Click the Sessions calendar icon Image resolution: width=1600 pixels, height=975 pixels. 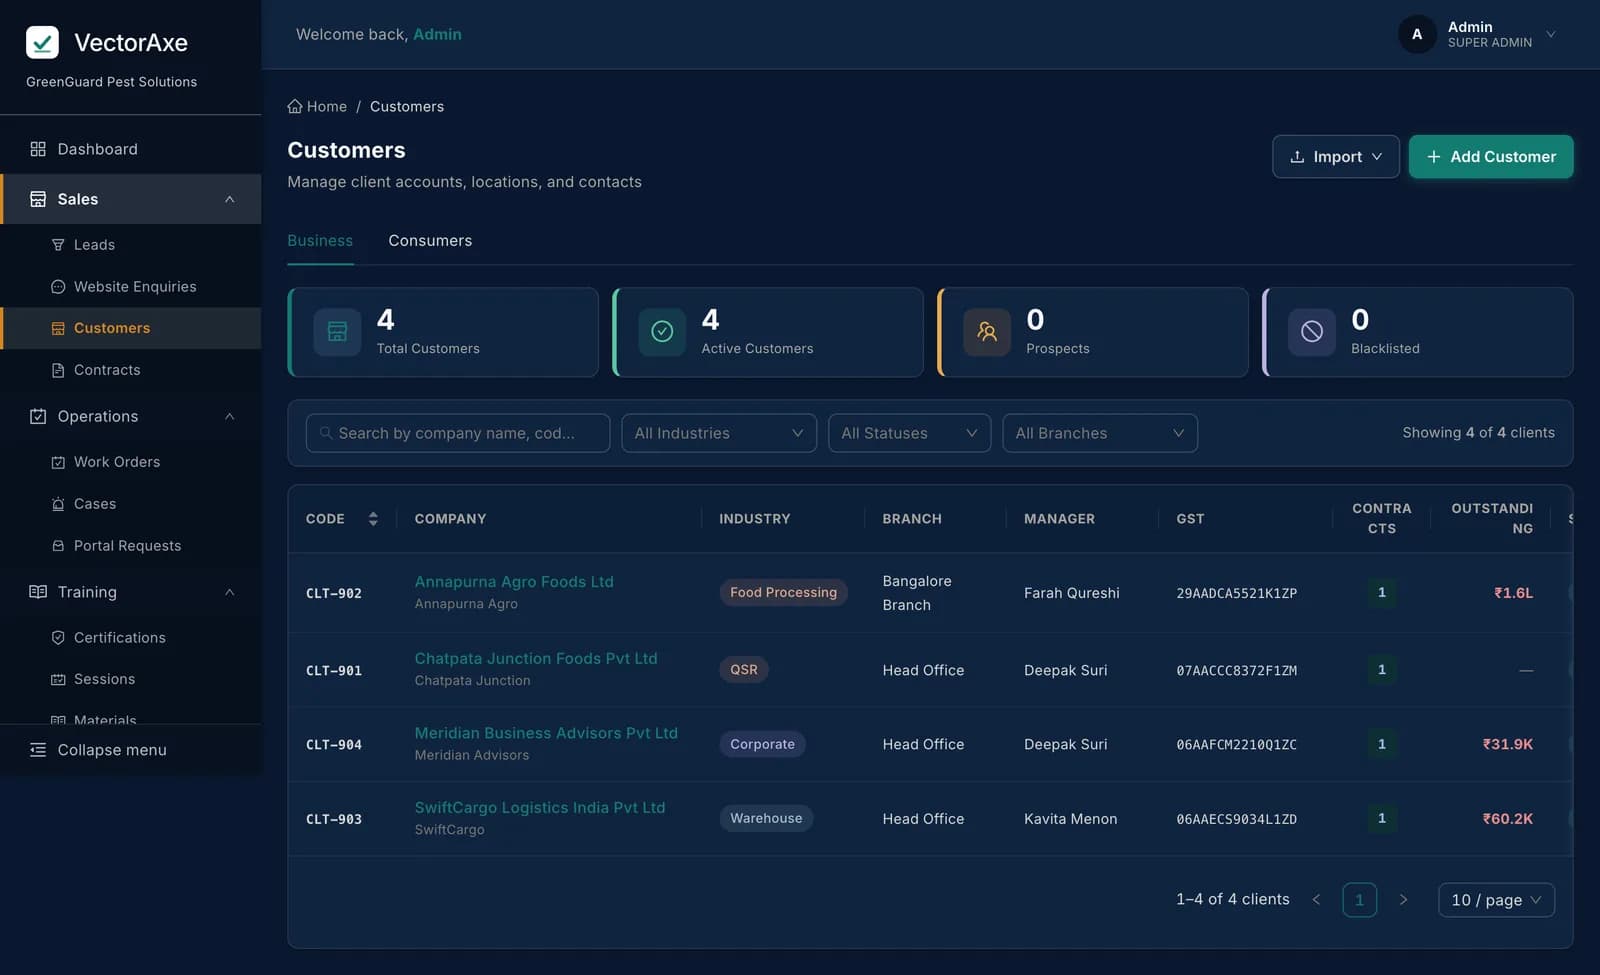[58, 679]
